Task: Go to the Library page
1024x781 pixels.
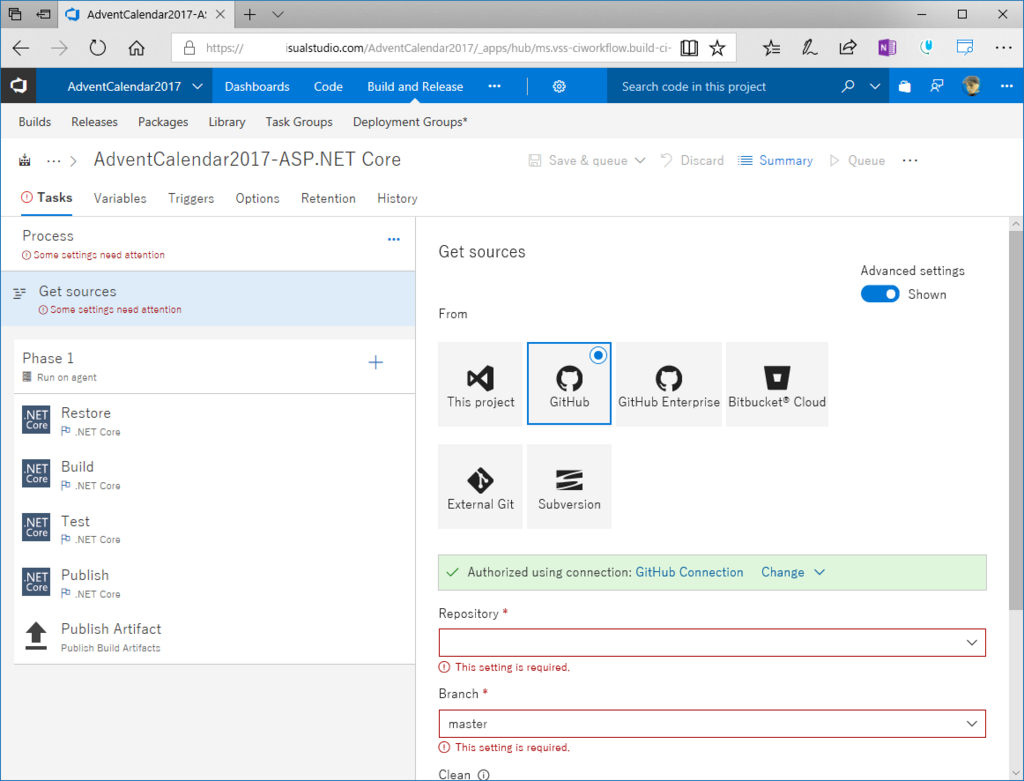Action: coord(227,122)
